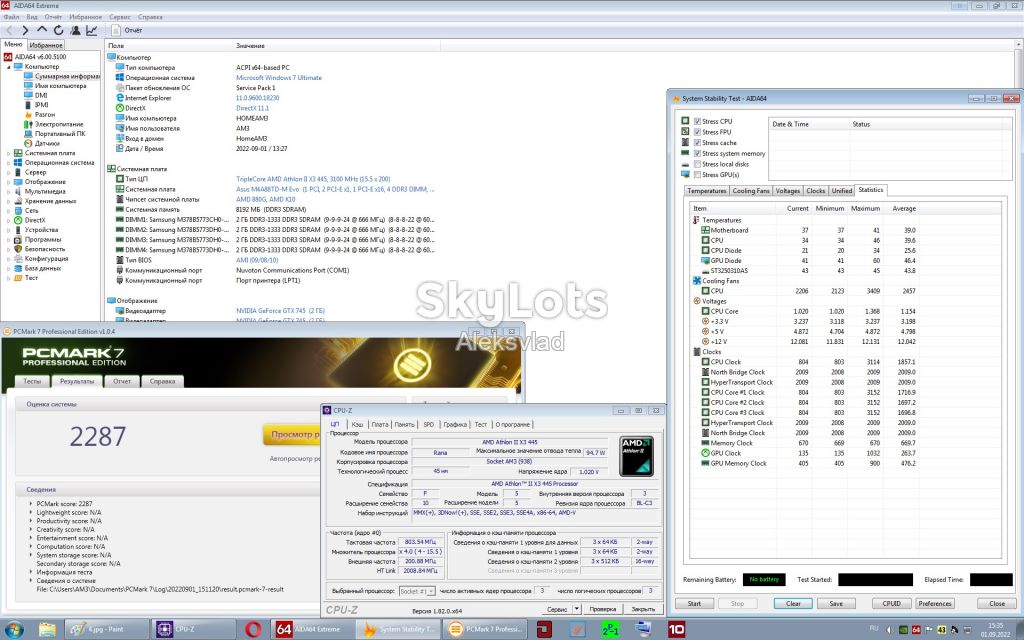Screen dimensions: 1024x640
Task: Toggle the Stress CPU checkbox
Action: coord(697,121)
